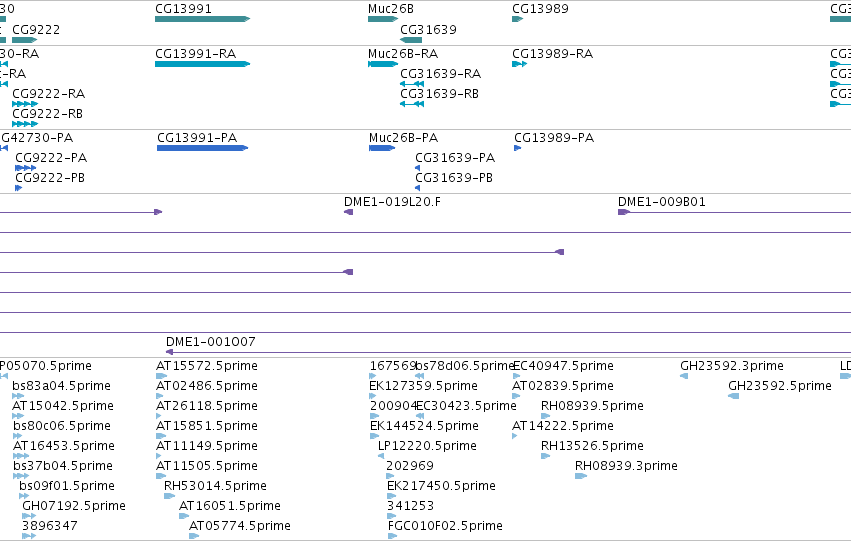Select the 341253 EST feature

point(391,516)
